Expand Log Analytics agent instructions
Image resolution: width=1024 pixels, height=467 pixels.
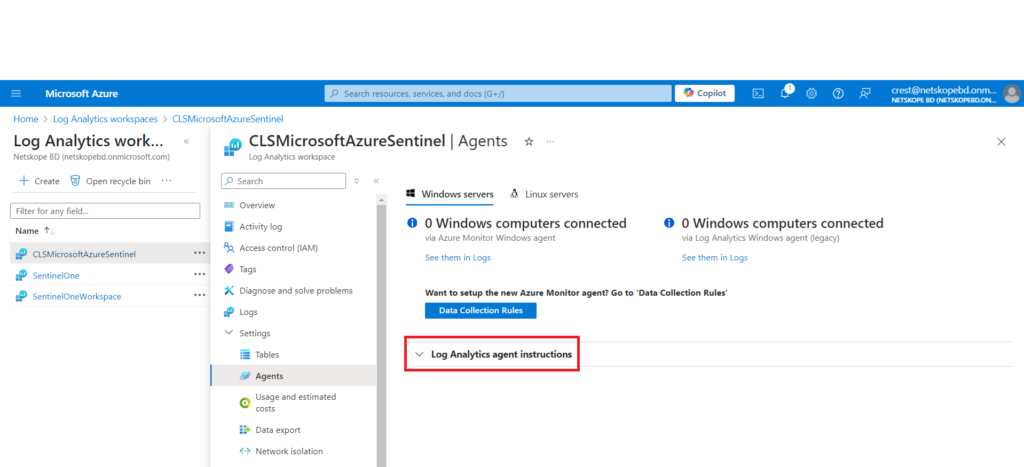(x=492, y=354)
